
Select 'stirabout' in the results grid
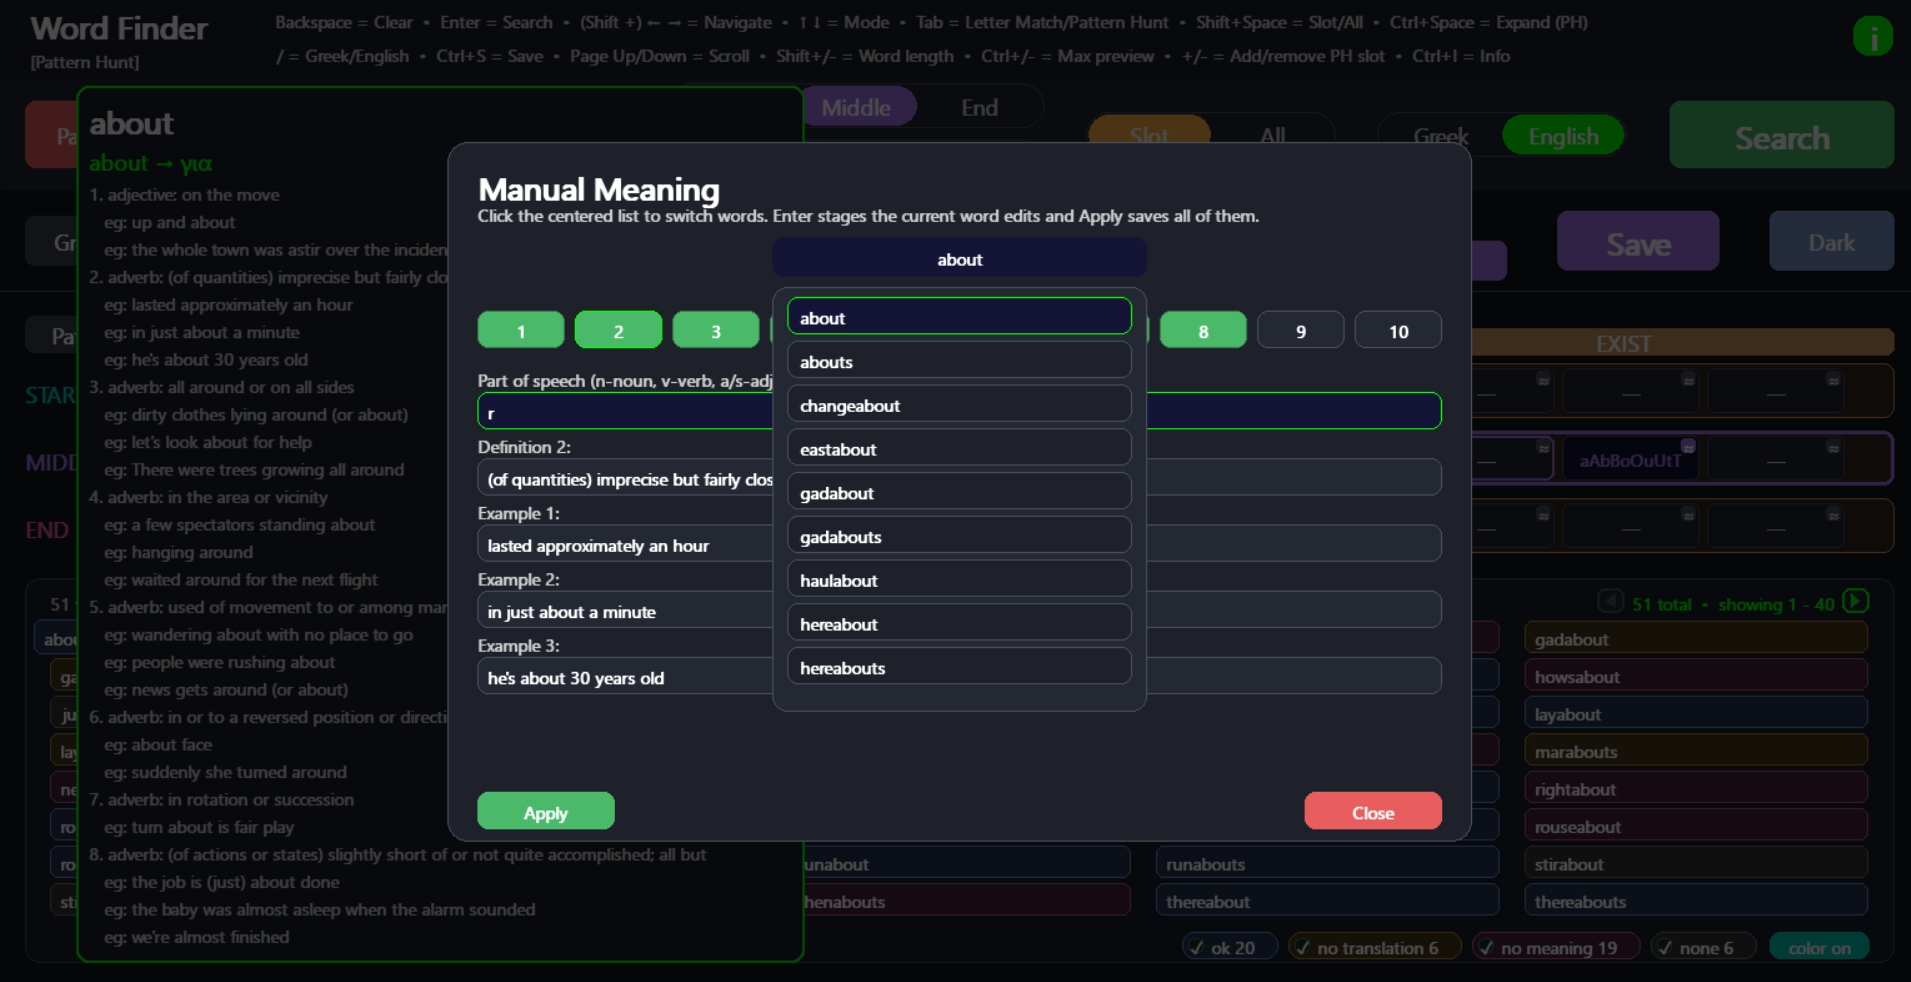[x=1695, y=863]
